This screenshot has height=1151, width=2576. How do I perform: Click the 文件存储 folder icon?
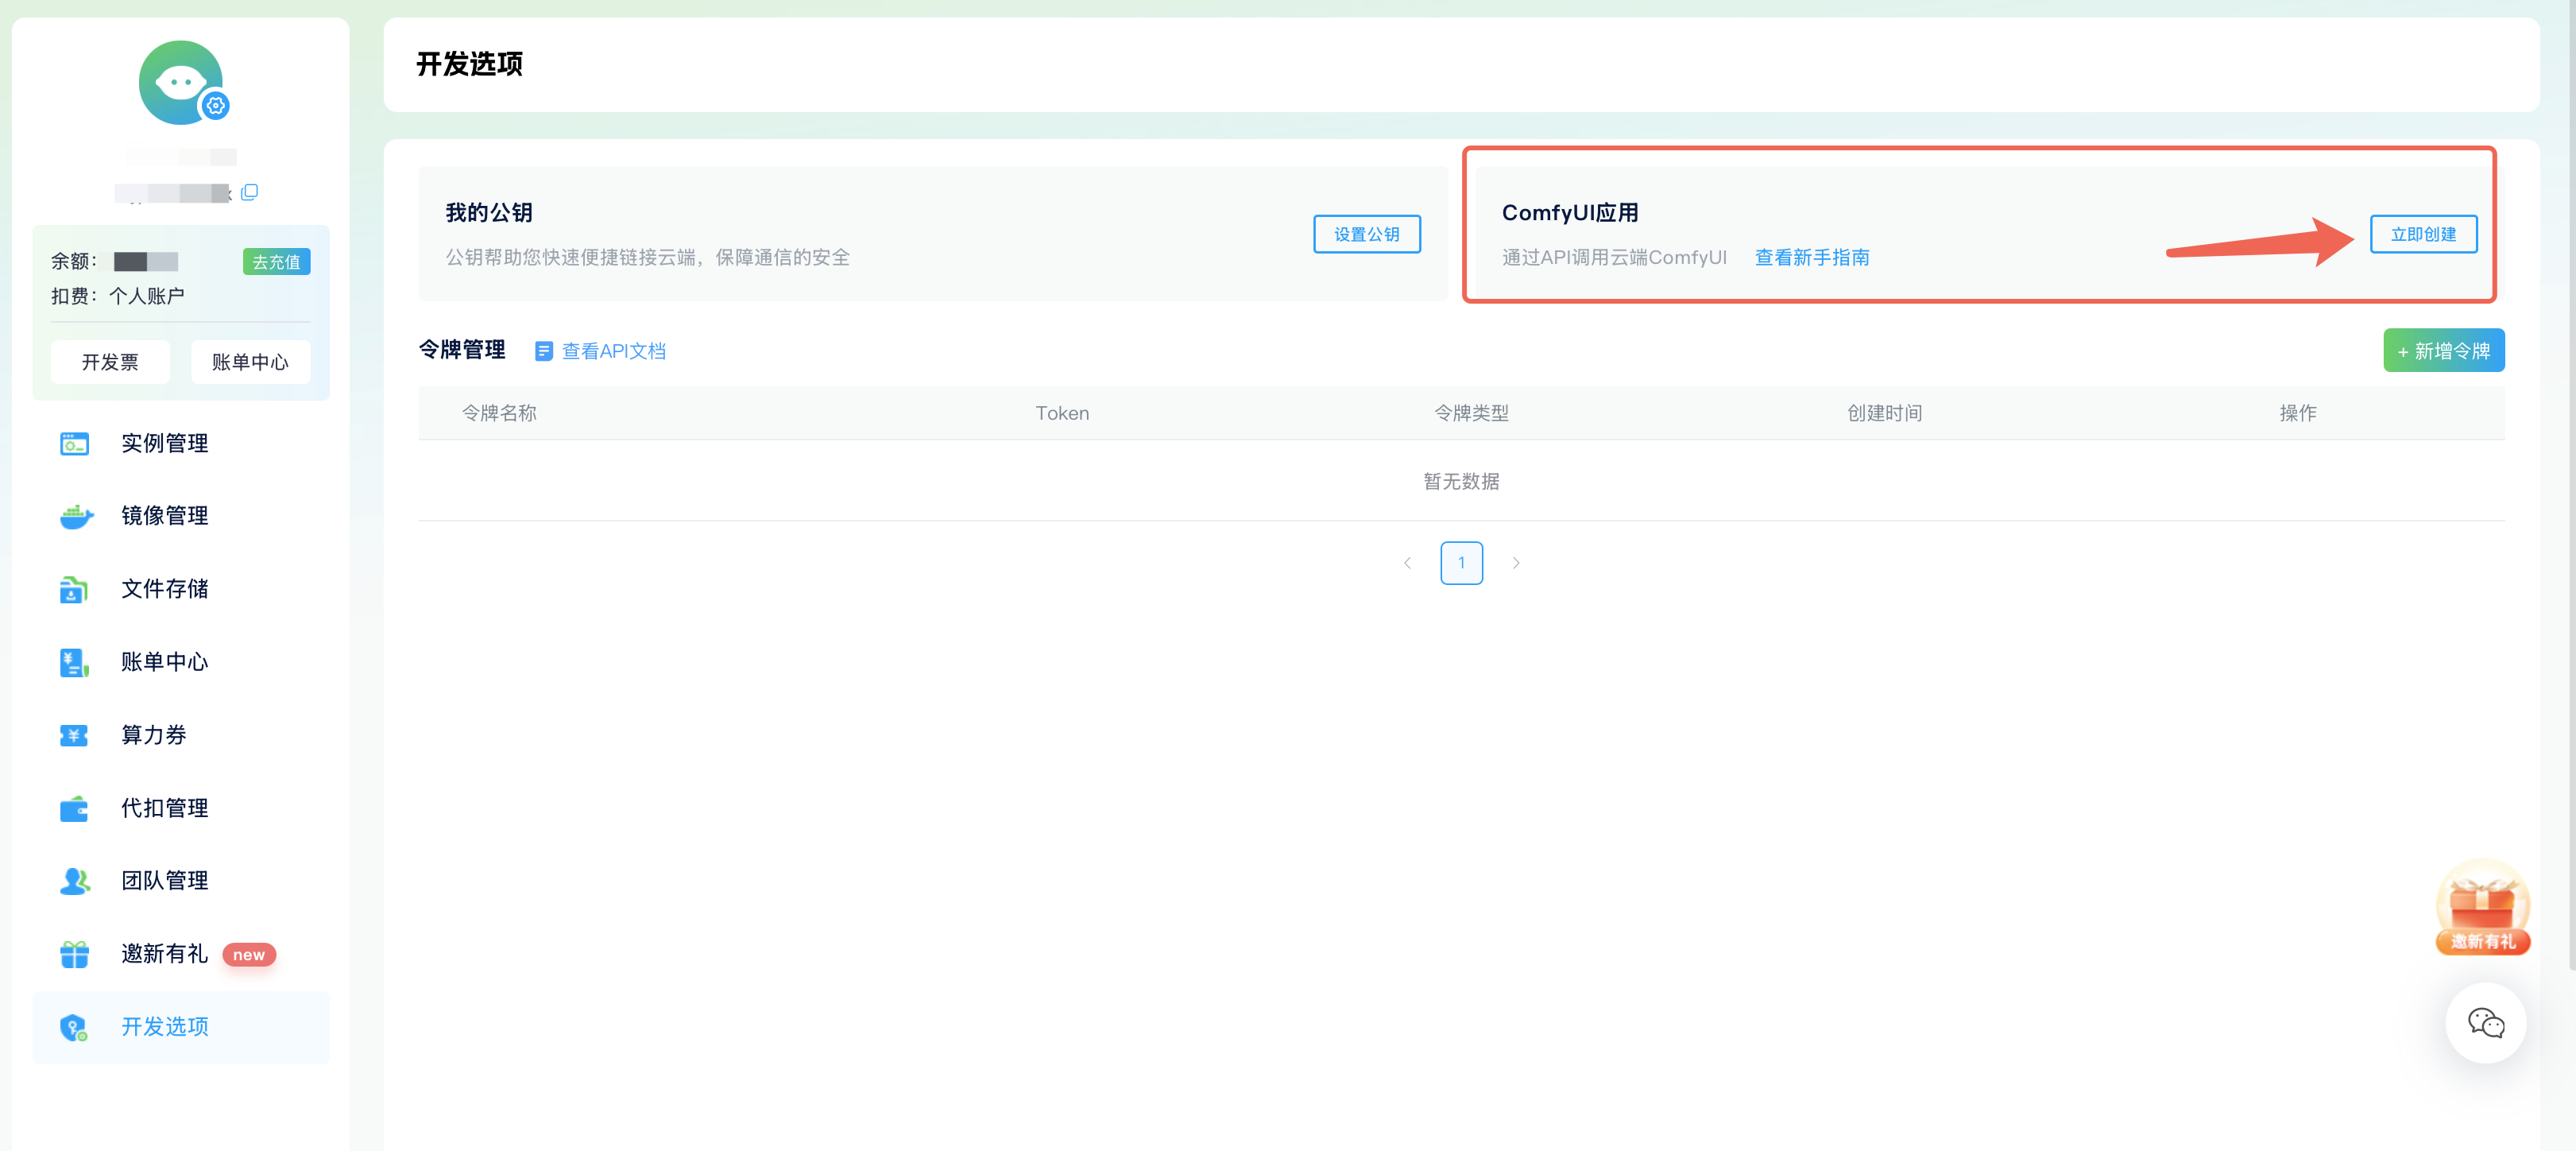(74, 589)
